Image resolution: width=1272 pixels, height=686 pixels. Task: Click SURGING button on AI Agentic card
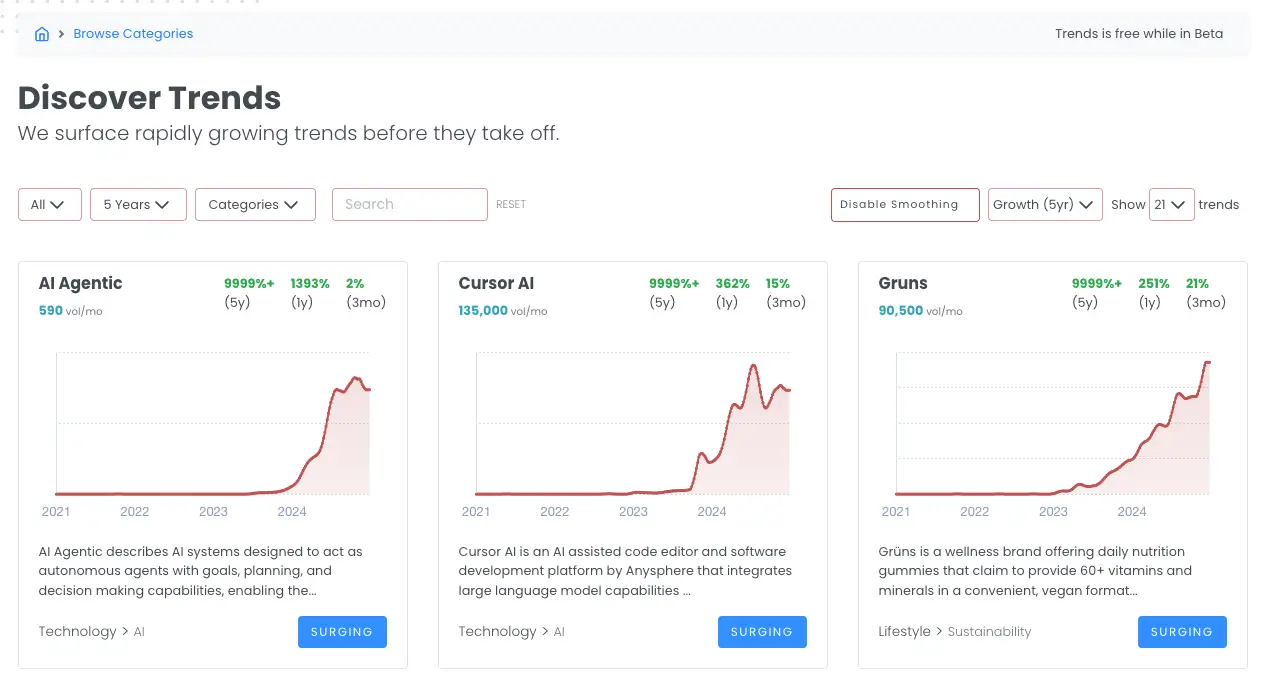[342, 632]
